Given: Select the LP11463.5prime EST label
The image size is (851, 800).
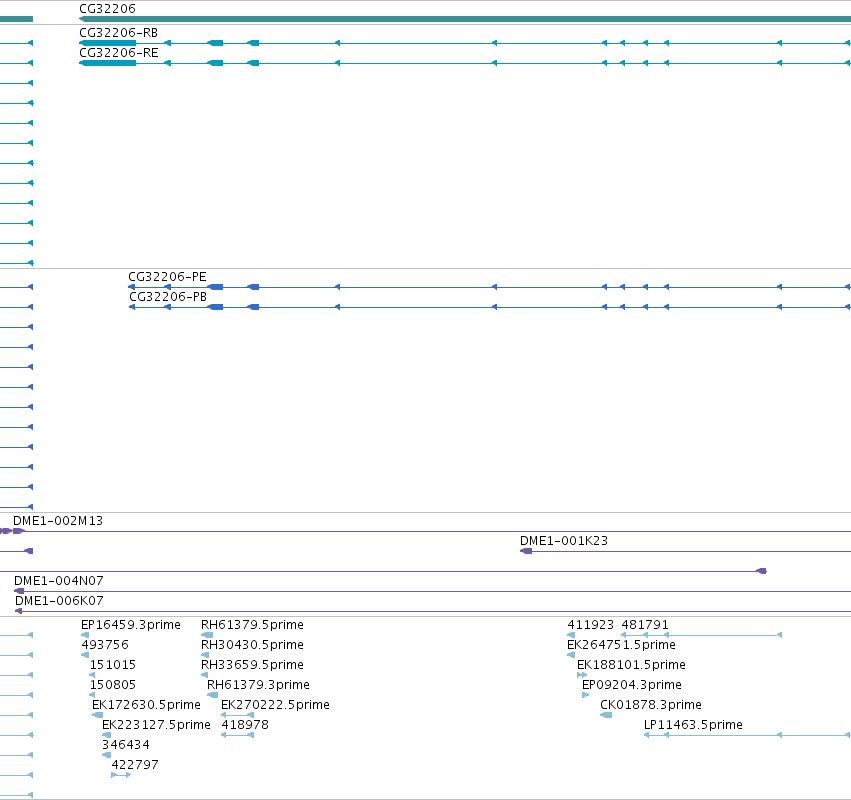Looking at the screenshot, I should pos(693,725).
